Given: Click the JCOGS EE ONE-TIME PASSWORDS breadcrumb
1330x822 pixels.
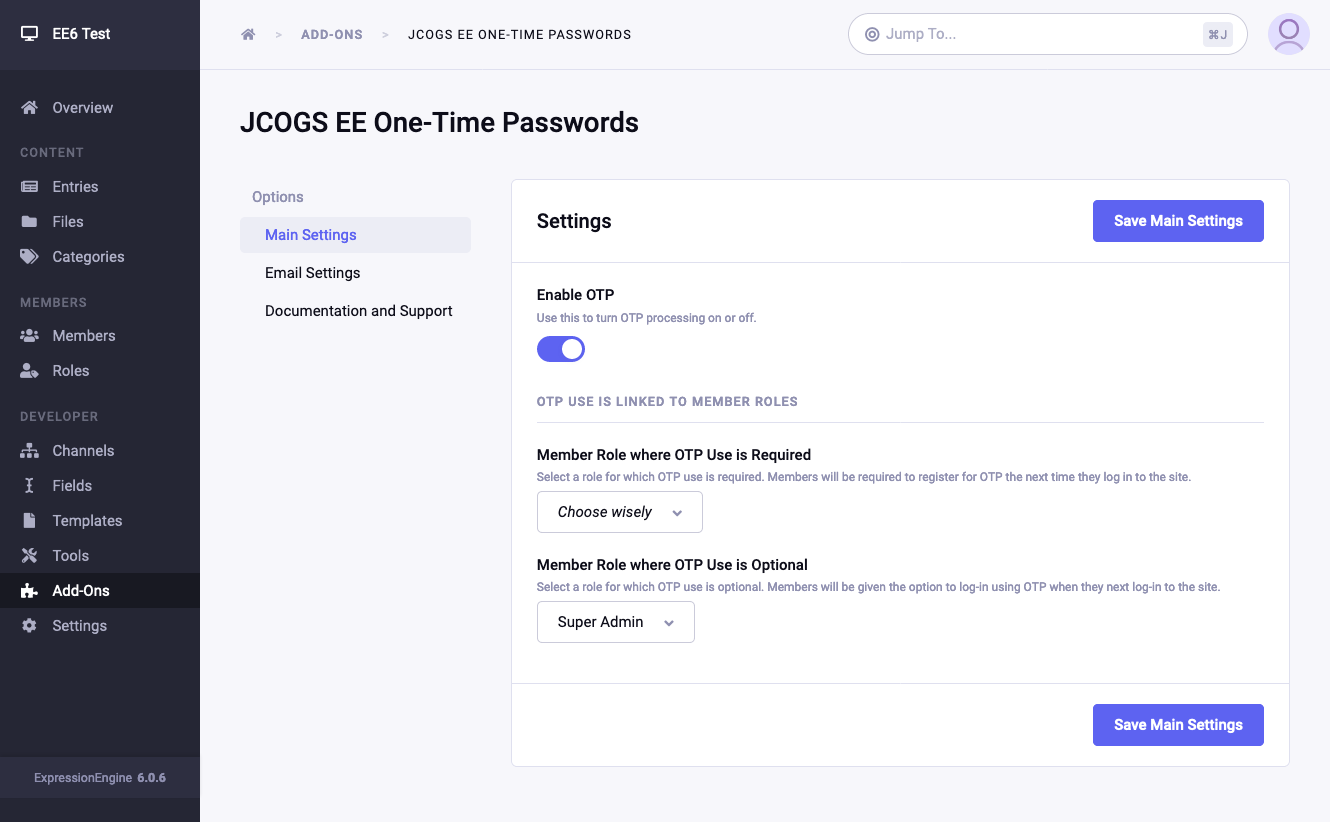Looking at the screenshot, I should pos(519,34).
